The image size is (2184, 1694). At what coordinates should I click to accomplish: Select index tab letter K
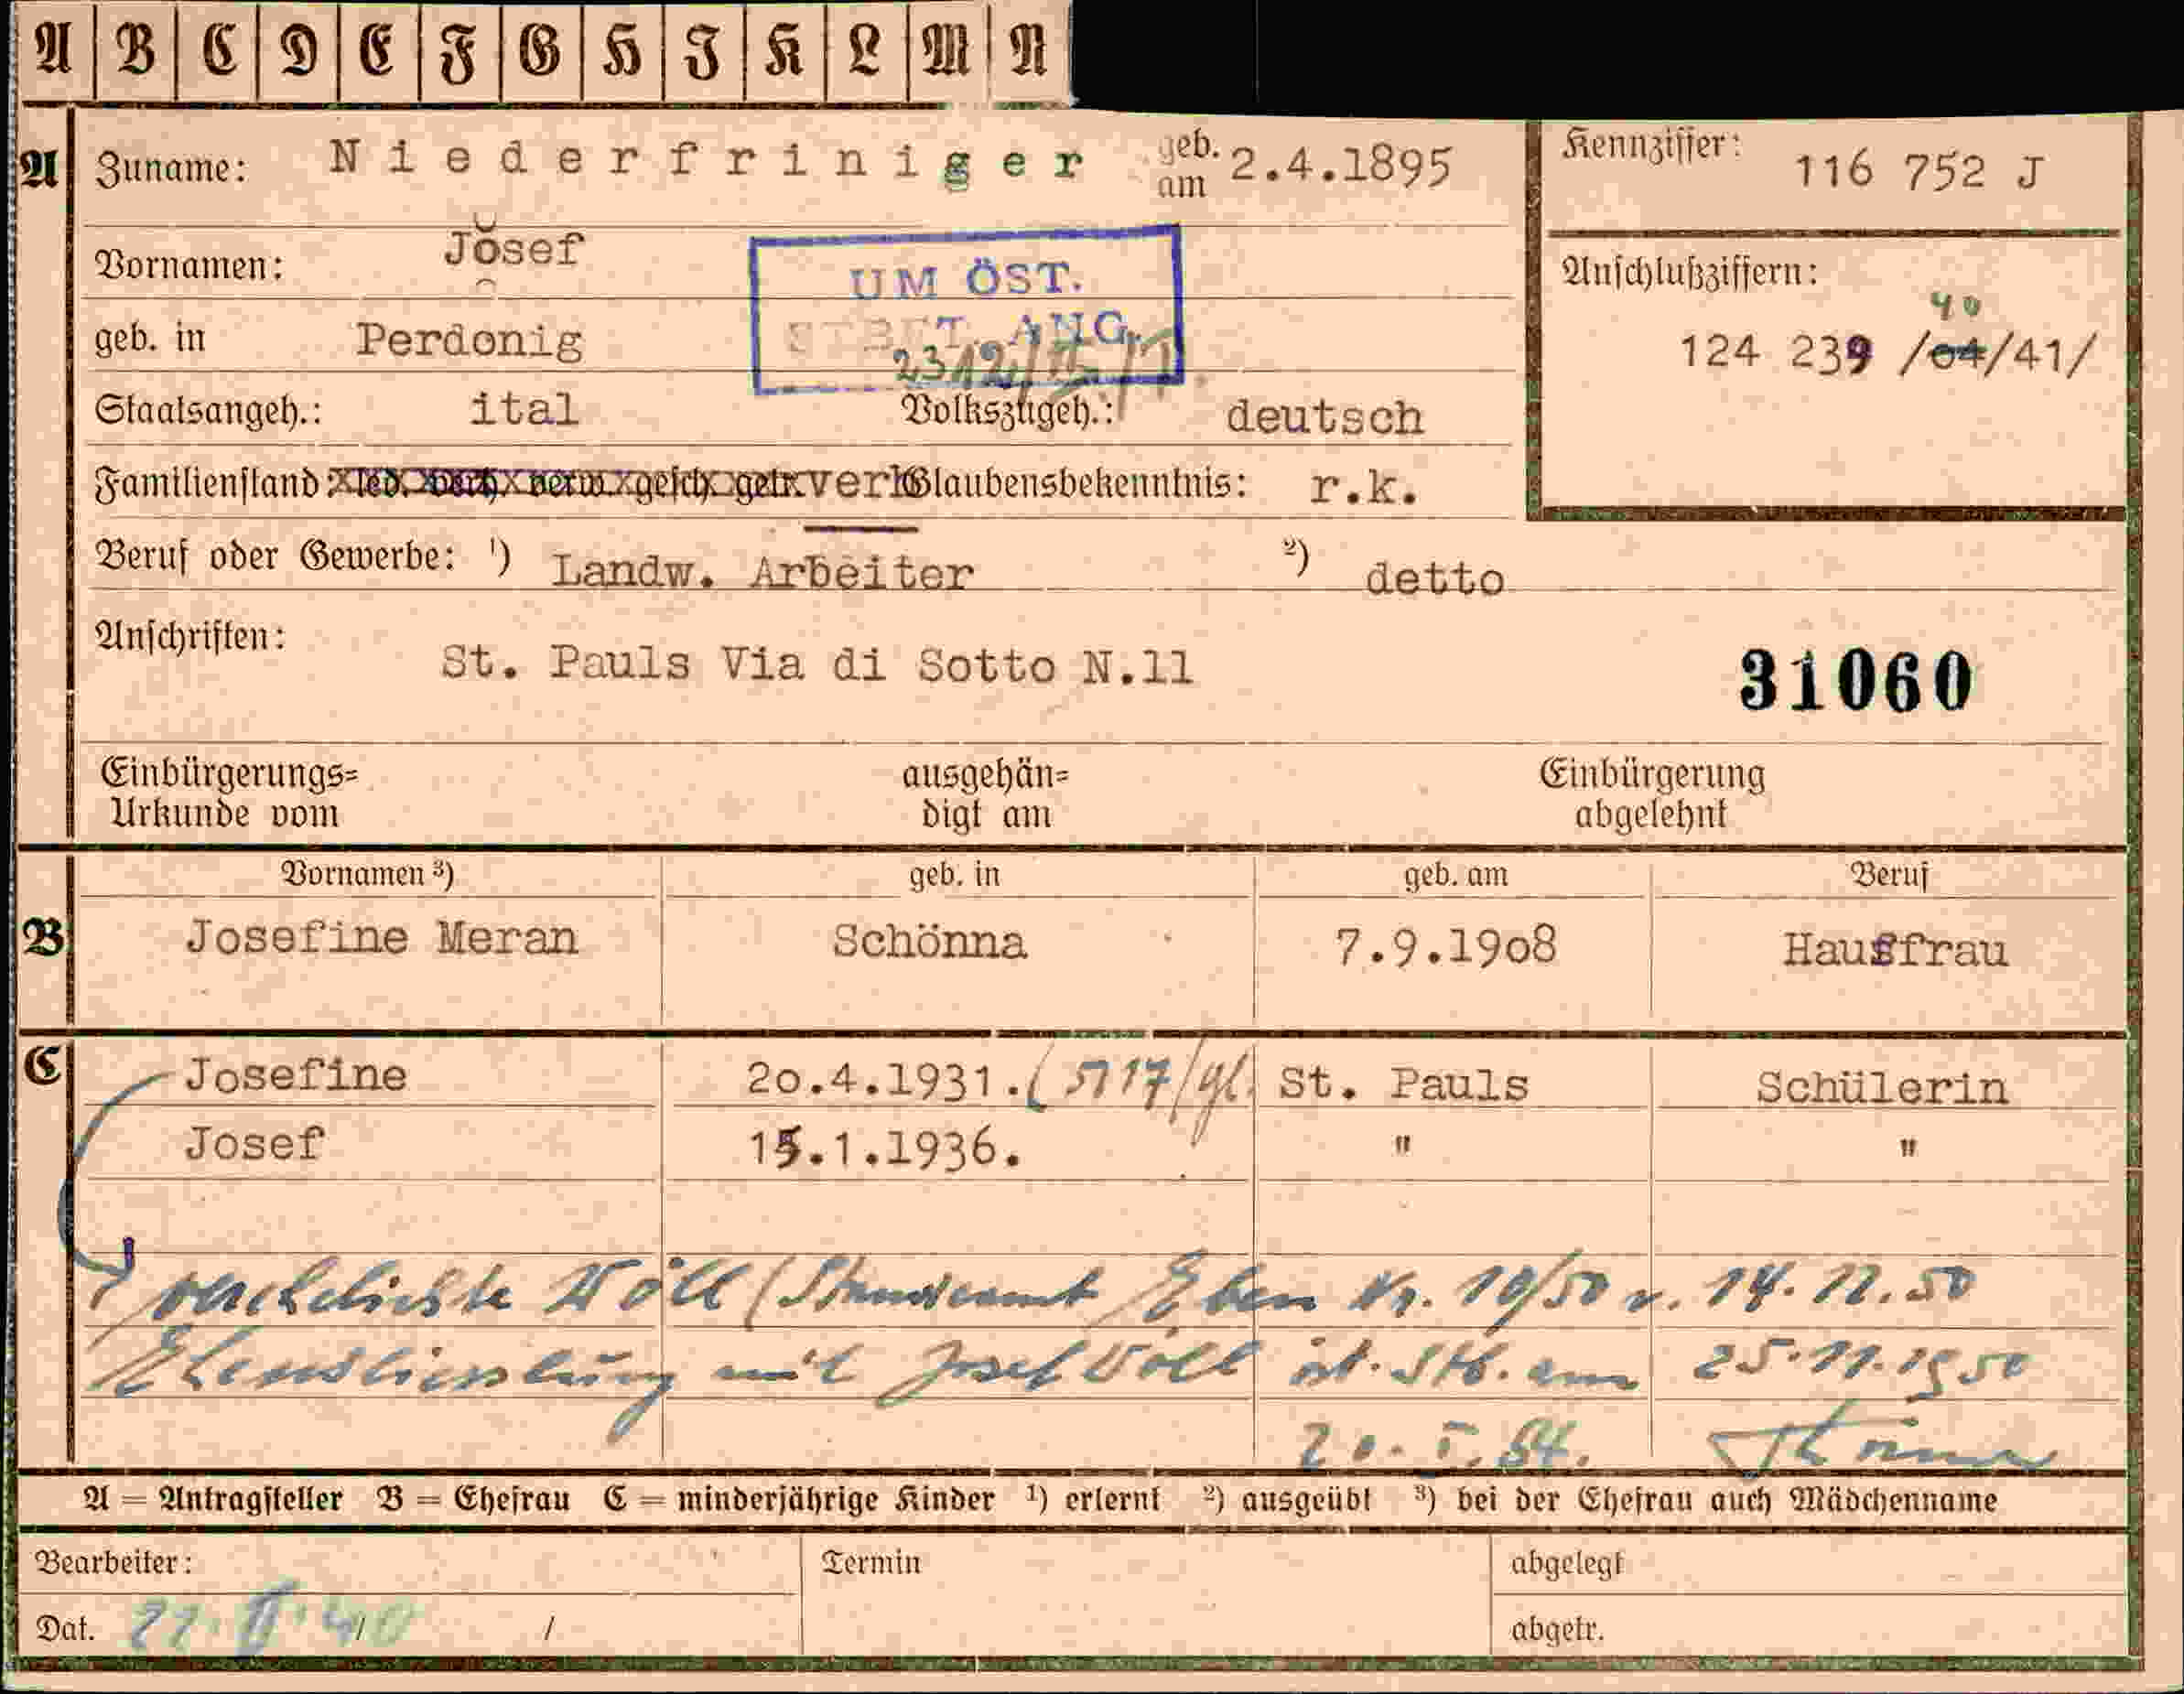(x=784, y=50)
